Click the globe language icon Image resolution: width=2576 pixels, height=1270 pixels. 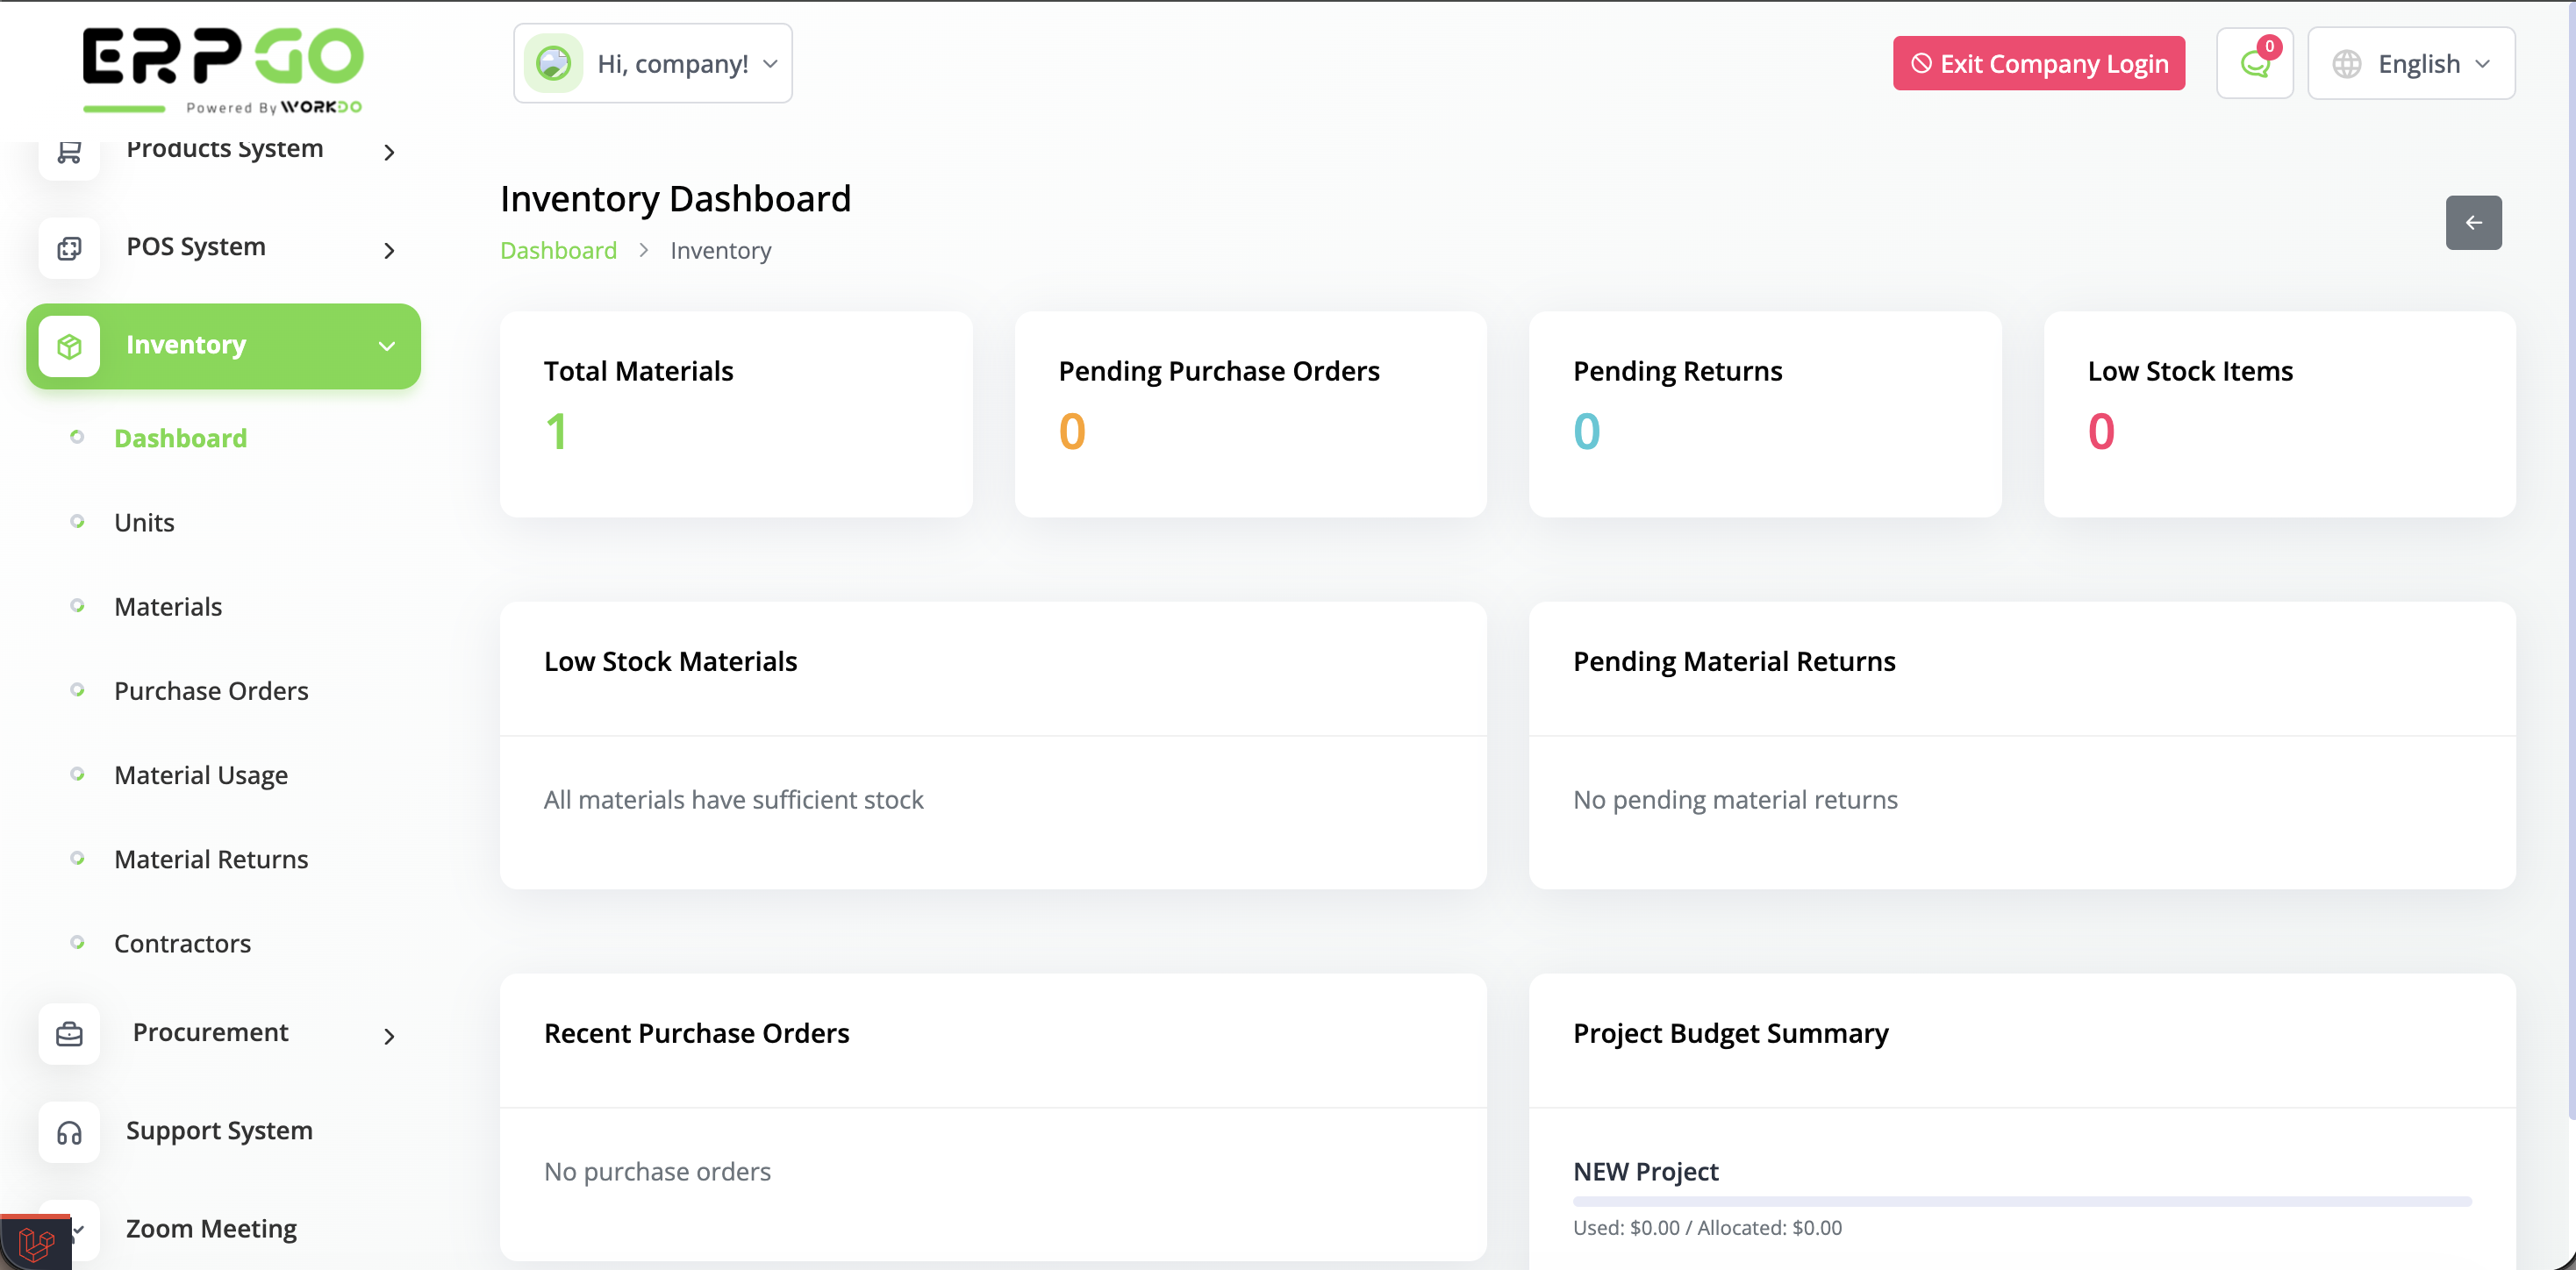2346,64
